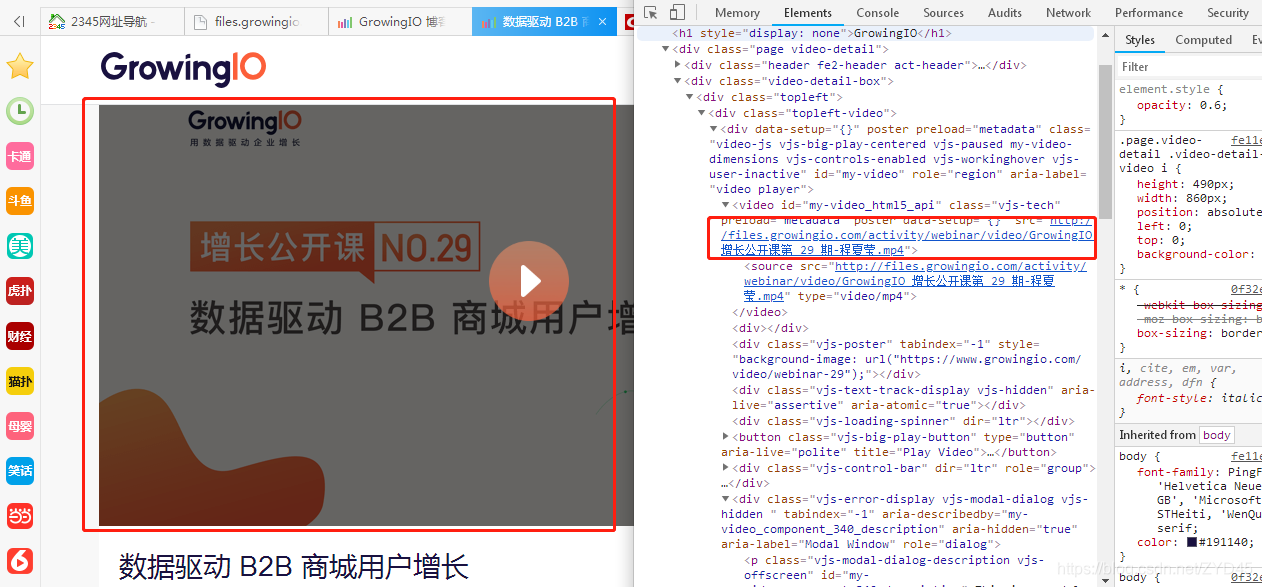Open the source tag's mp4 URL link
The height and width of the screenshot is (587, 1262).
click(x=914, y=281)
